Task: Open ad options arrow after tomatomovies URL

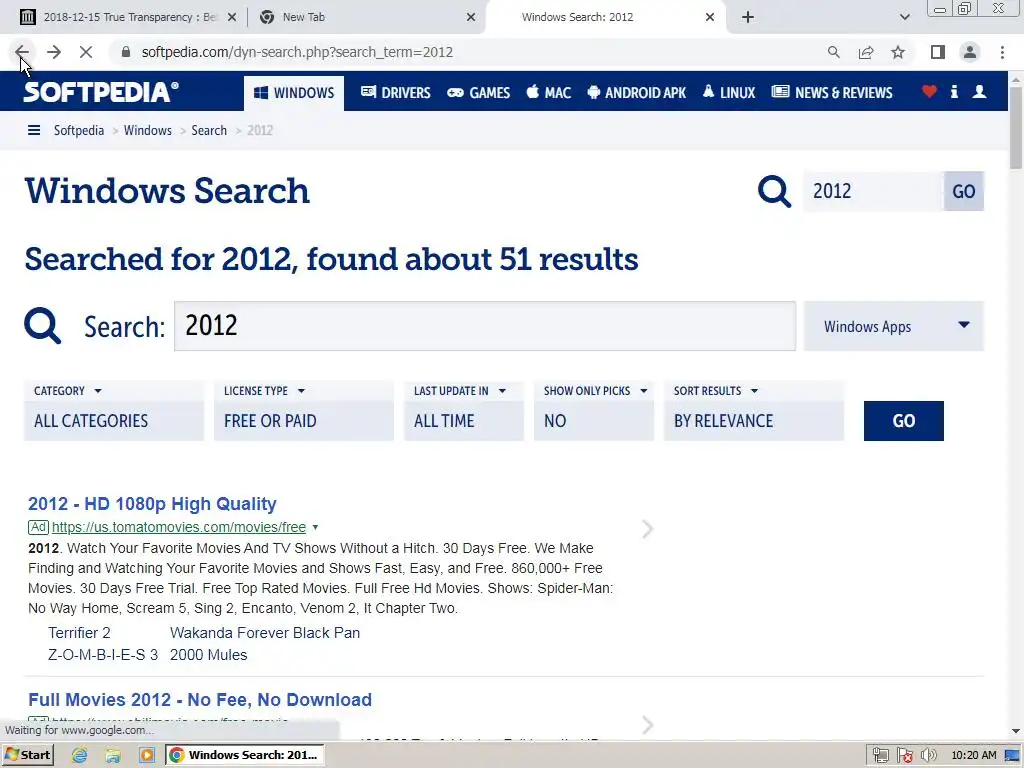Action: pyautogui.click(x=315, y=527)
